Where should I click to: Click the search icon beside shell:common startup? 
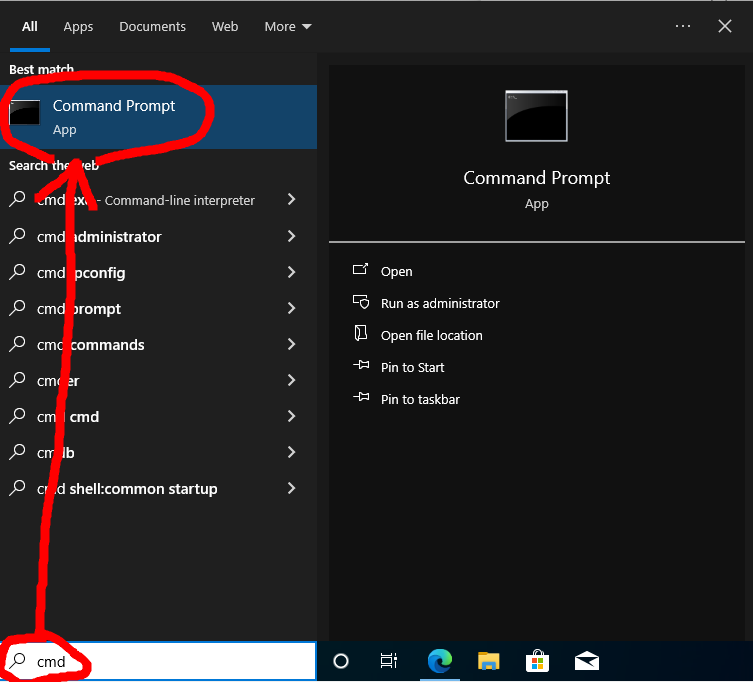(x=17, y=488)
